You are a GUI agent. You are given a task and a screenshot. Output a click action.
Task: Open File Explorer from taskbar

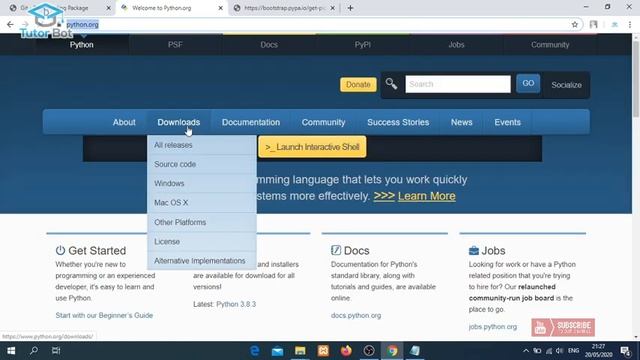coord(300,351)
